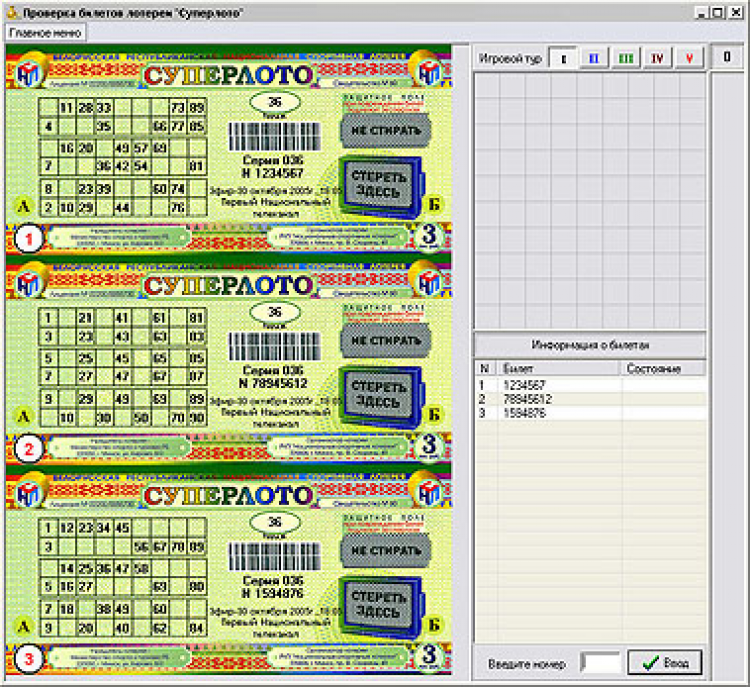
Task: Click the Состояние column header
Action: [663, 368]
